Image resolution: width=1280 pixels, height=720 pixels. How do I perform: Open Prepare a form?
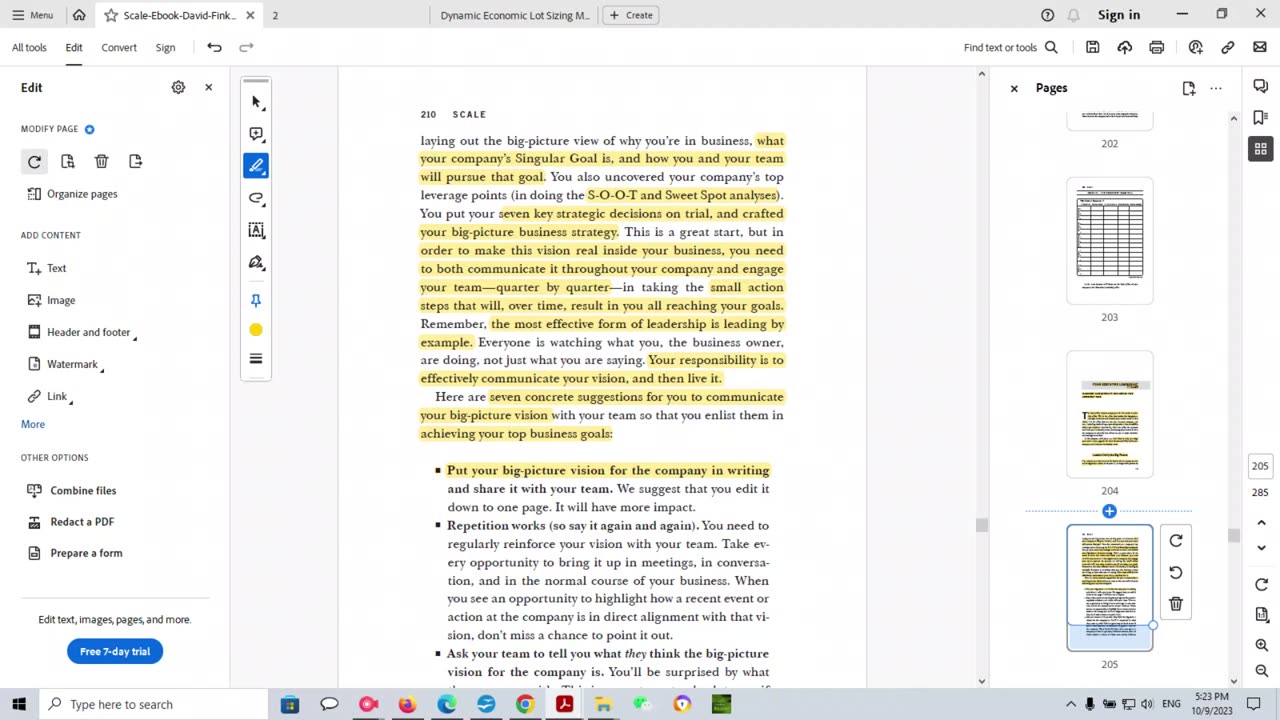coord(74,553)
